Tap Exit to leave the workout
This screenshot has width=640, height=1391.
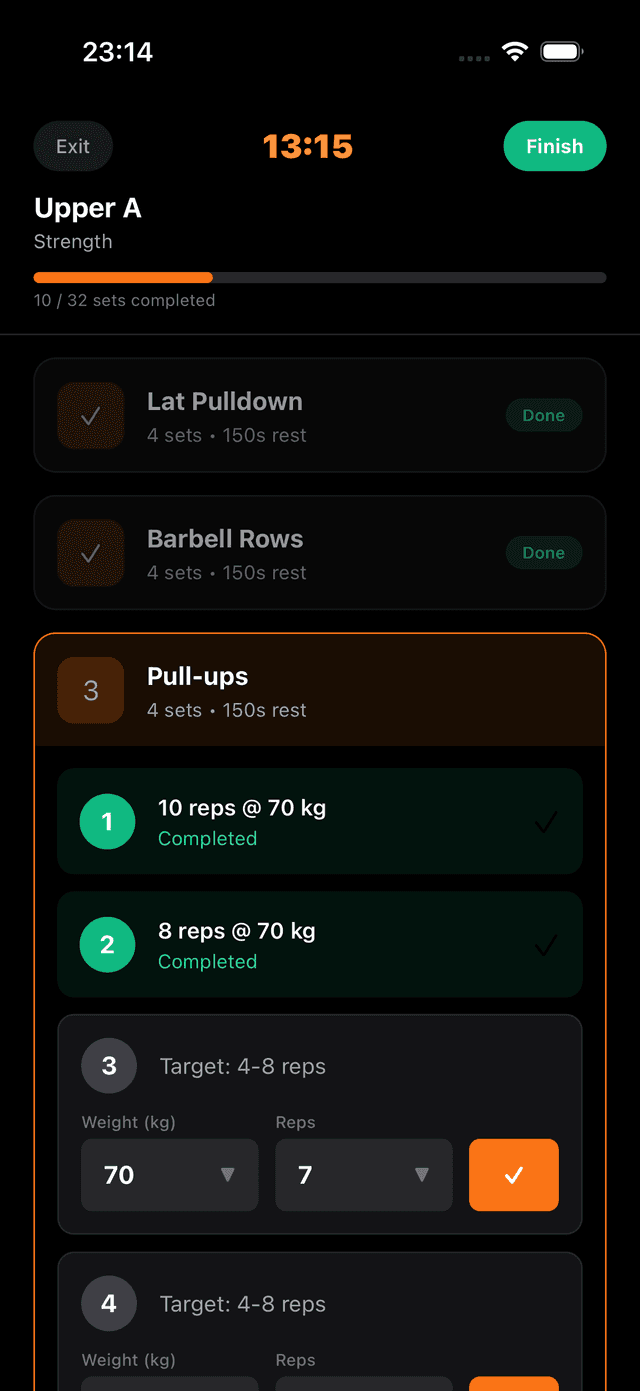[72, 146]
